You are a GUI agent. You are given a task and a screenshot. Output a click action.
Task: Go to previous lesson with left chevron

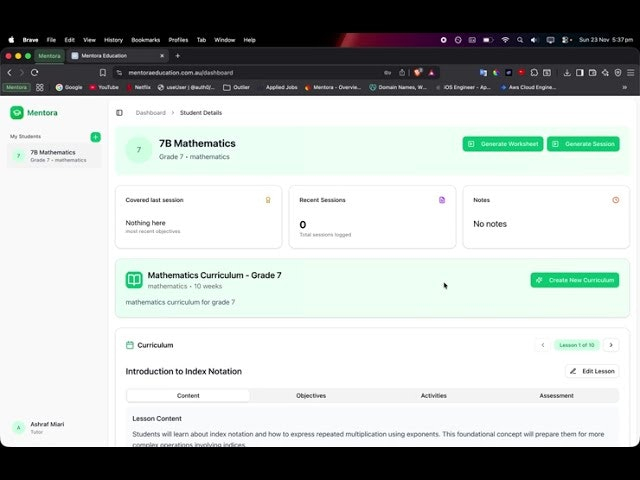coord(543,345)
